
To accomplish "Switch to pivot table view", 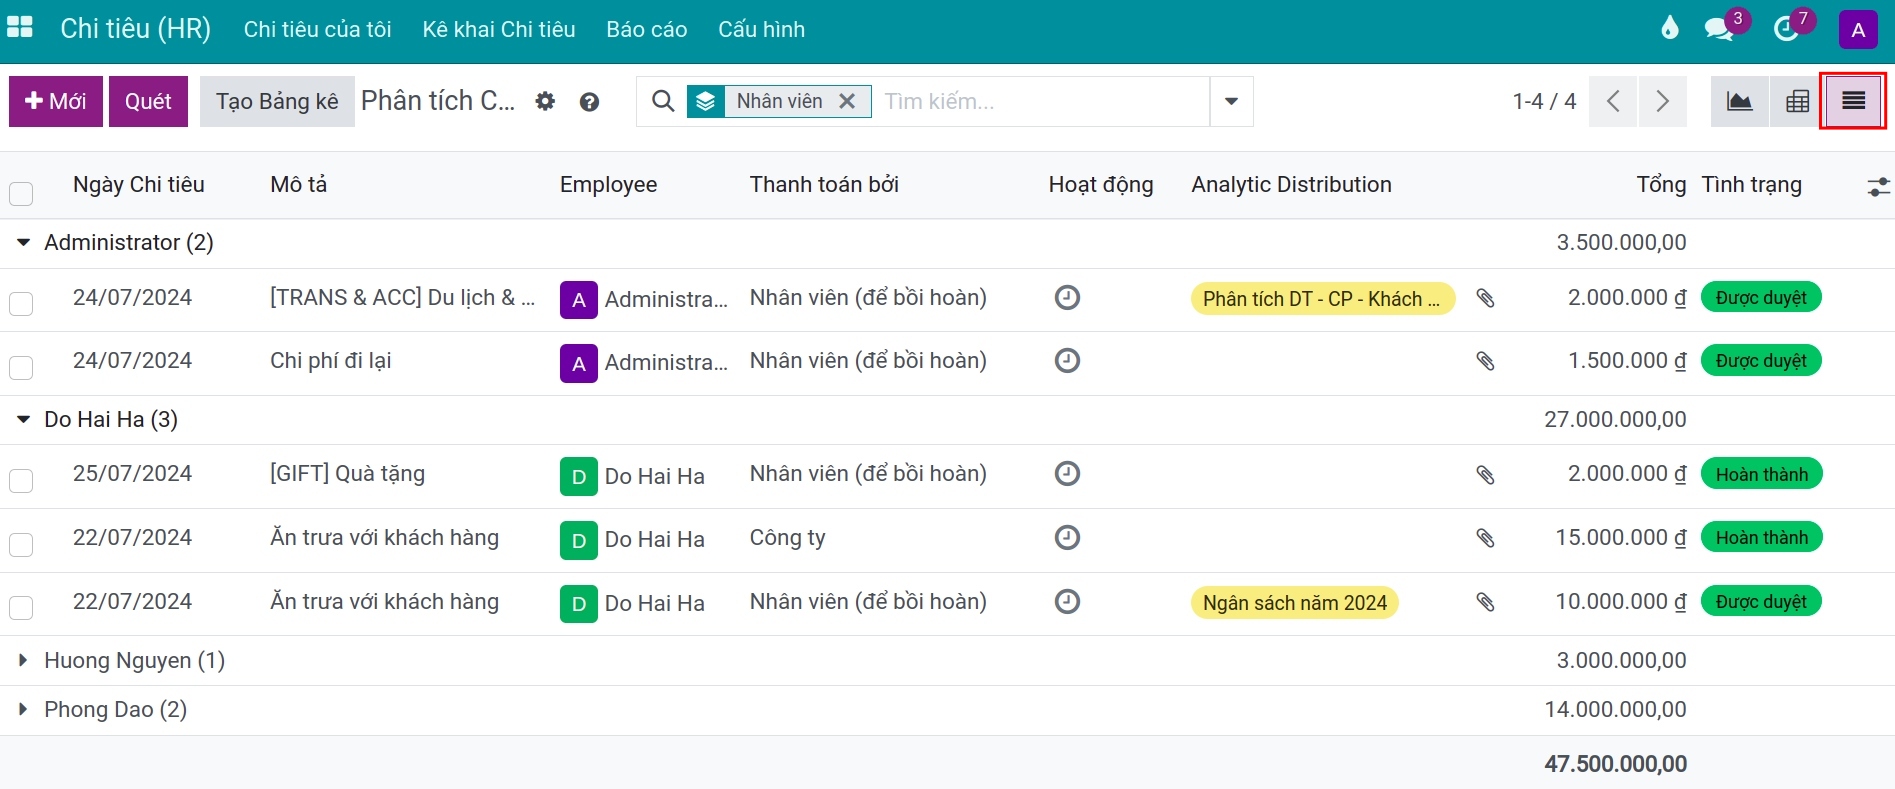I will tap(1797, 101).
